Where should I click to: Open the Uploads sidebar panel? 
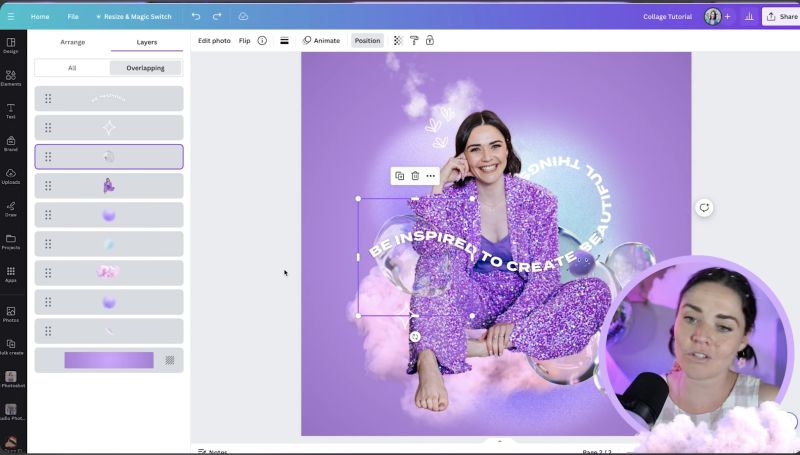[x=11, y=176]
